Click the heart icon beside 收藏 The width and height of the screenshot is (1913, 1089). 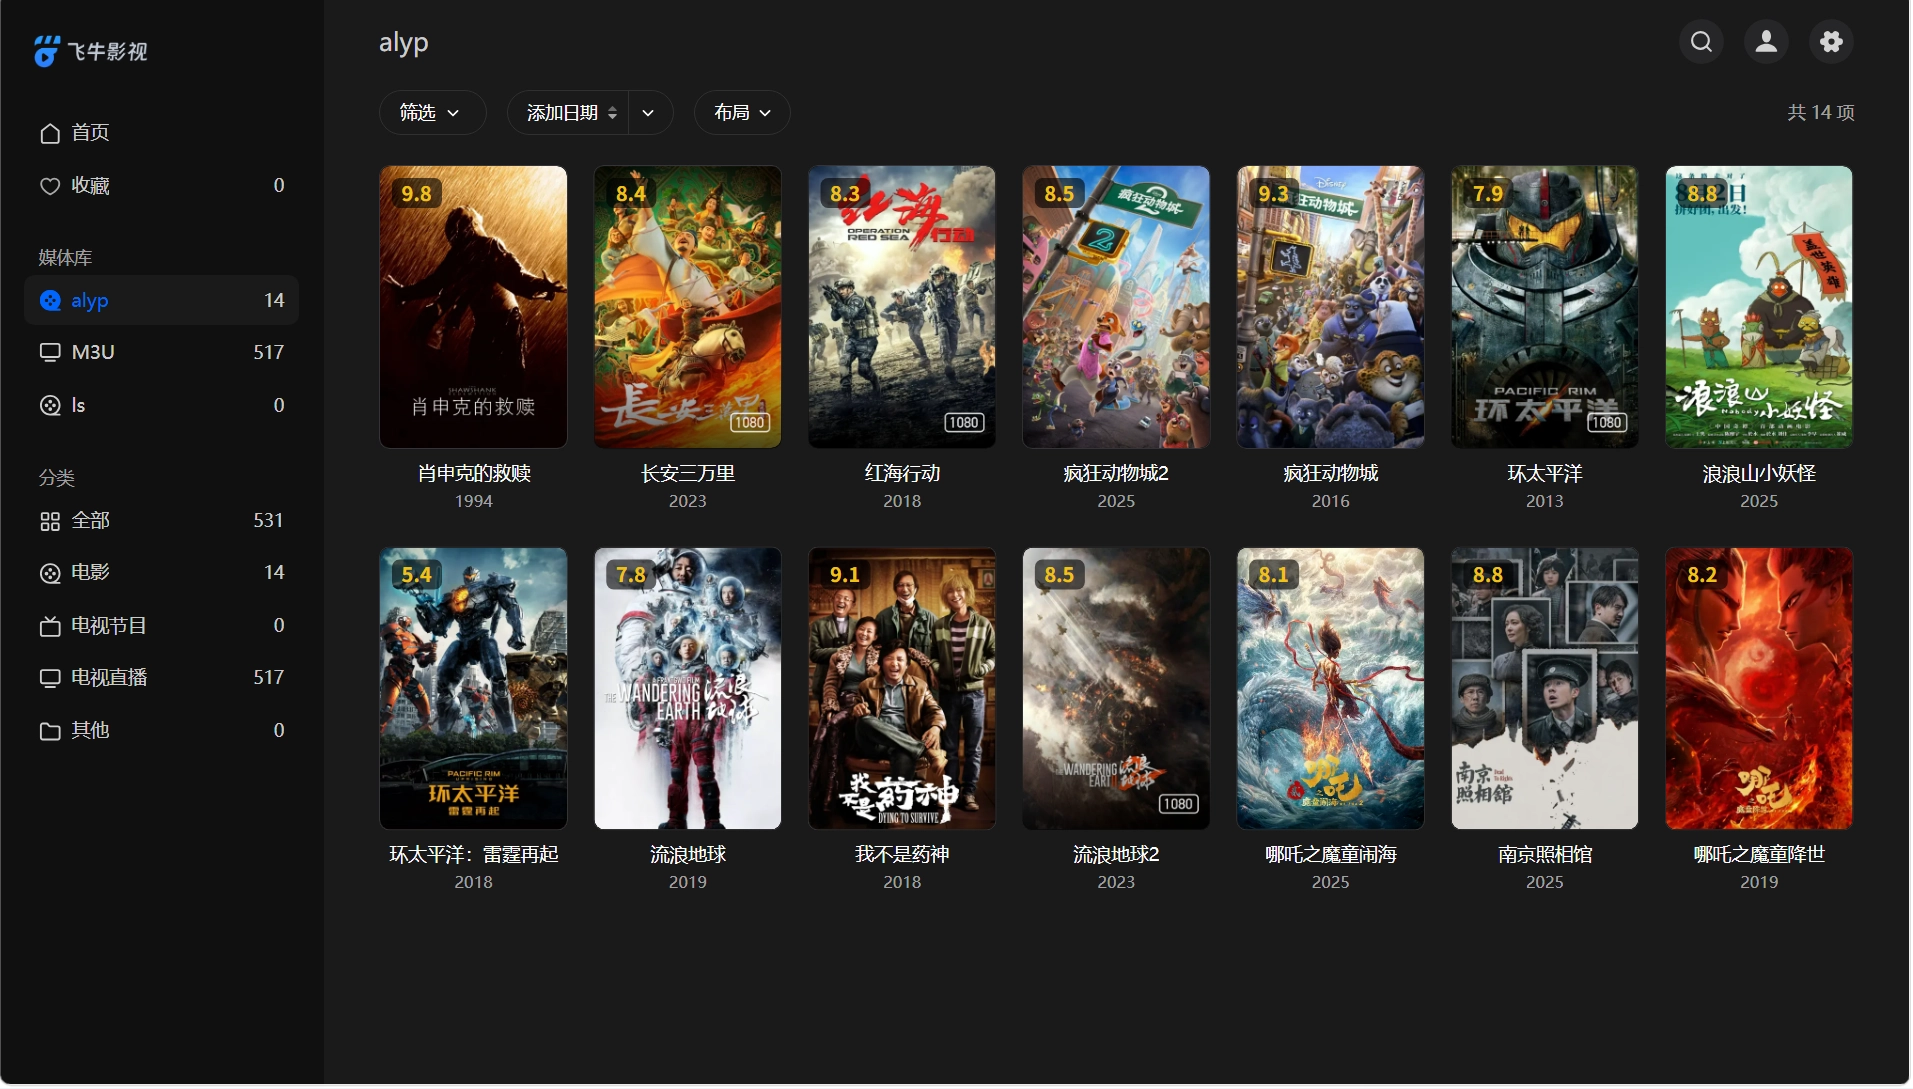coord(50,186)
